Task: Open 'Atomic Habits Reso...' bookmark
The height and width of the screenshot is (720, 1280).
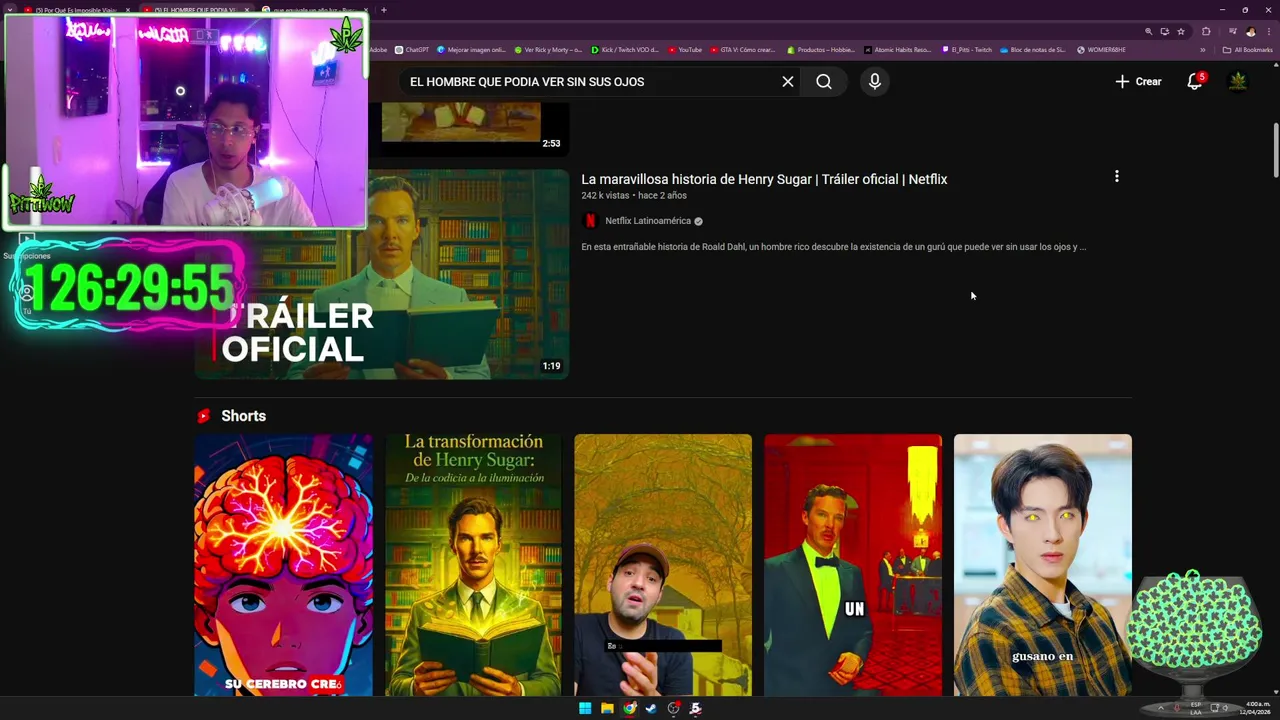Action: tap(897, 50)
